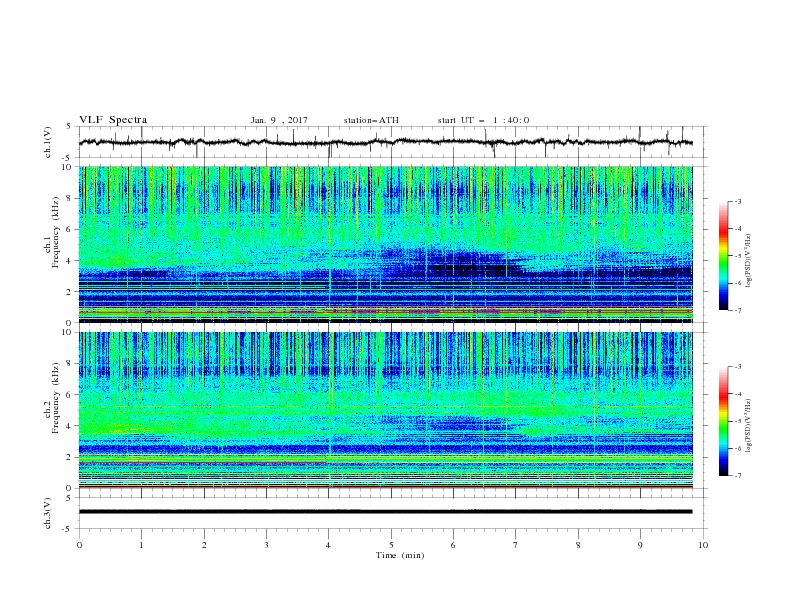Click the "Time (min)" x-axis label
This screenshot has height=612, width=792.
tap(400, 555)
